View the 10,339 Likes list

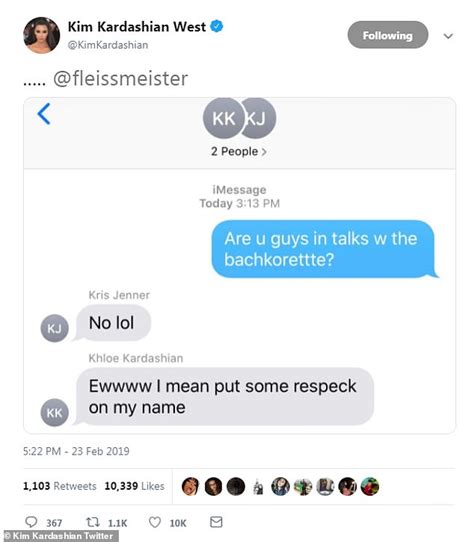tap(134, 486)
